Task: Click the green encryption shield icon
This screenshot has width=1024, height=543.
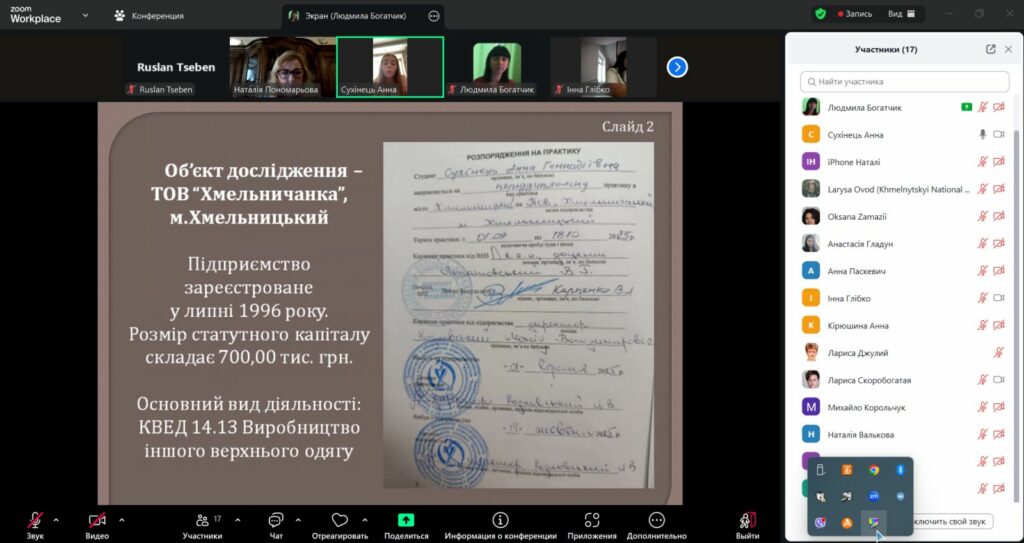Action: tap(820, 14)
